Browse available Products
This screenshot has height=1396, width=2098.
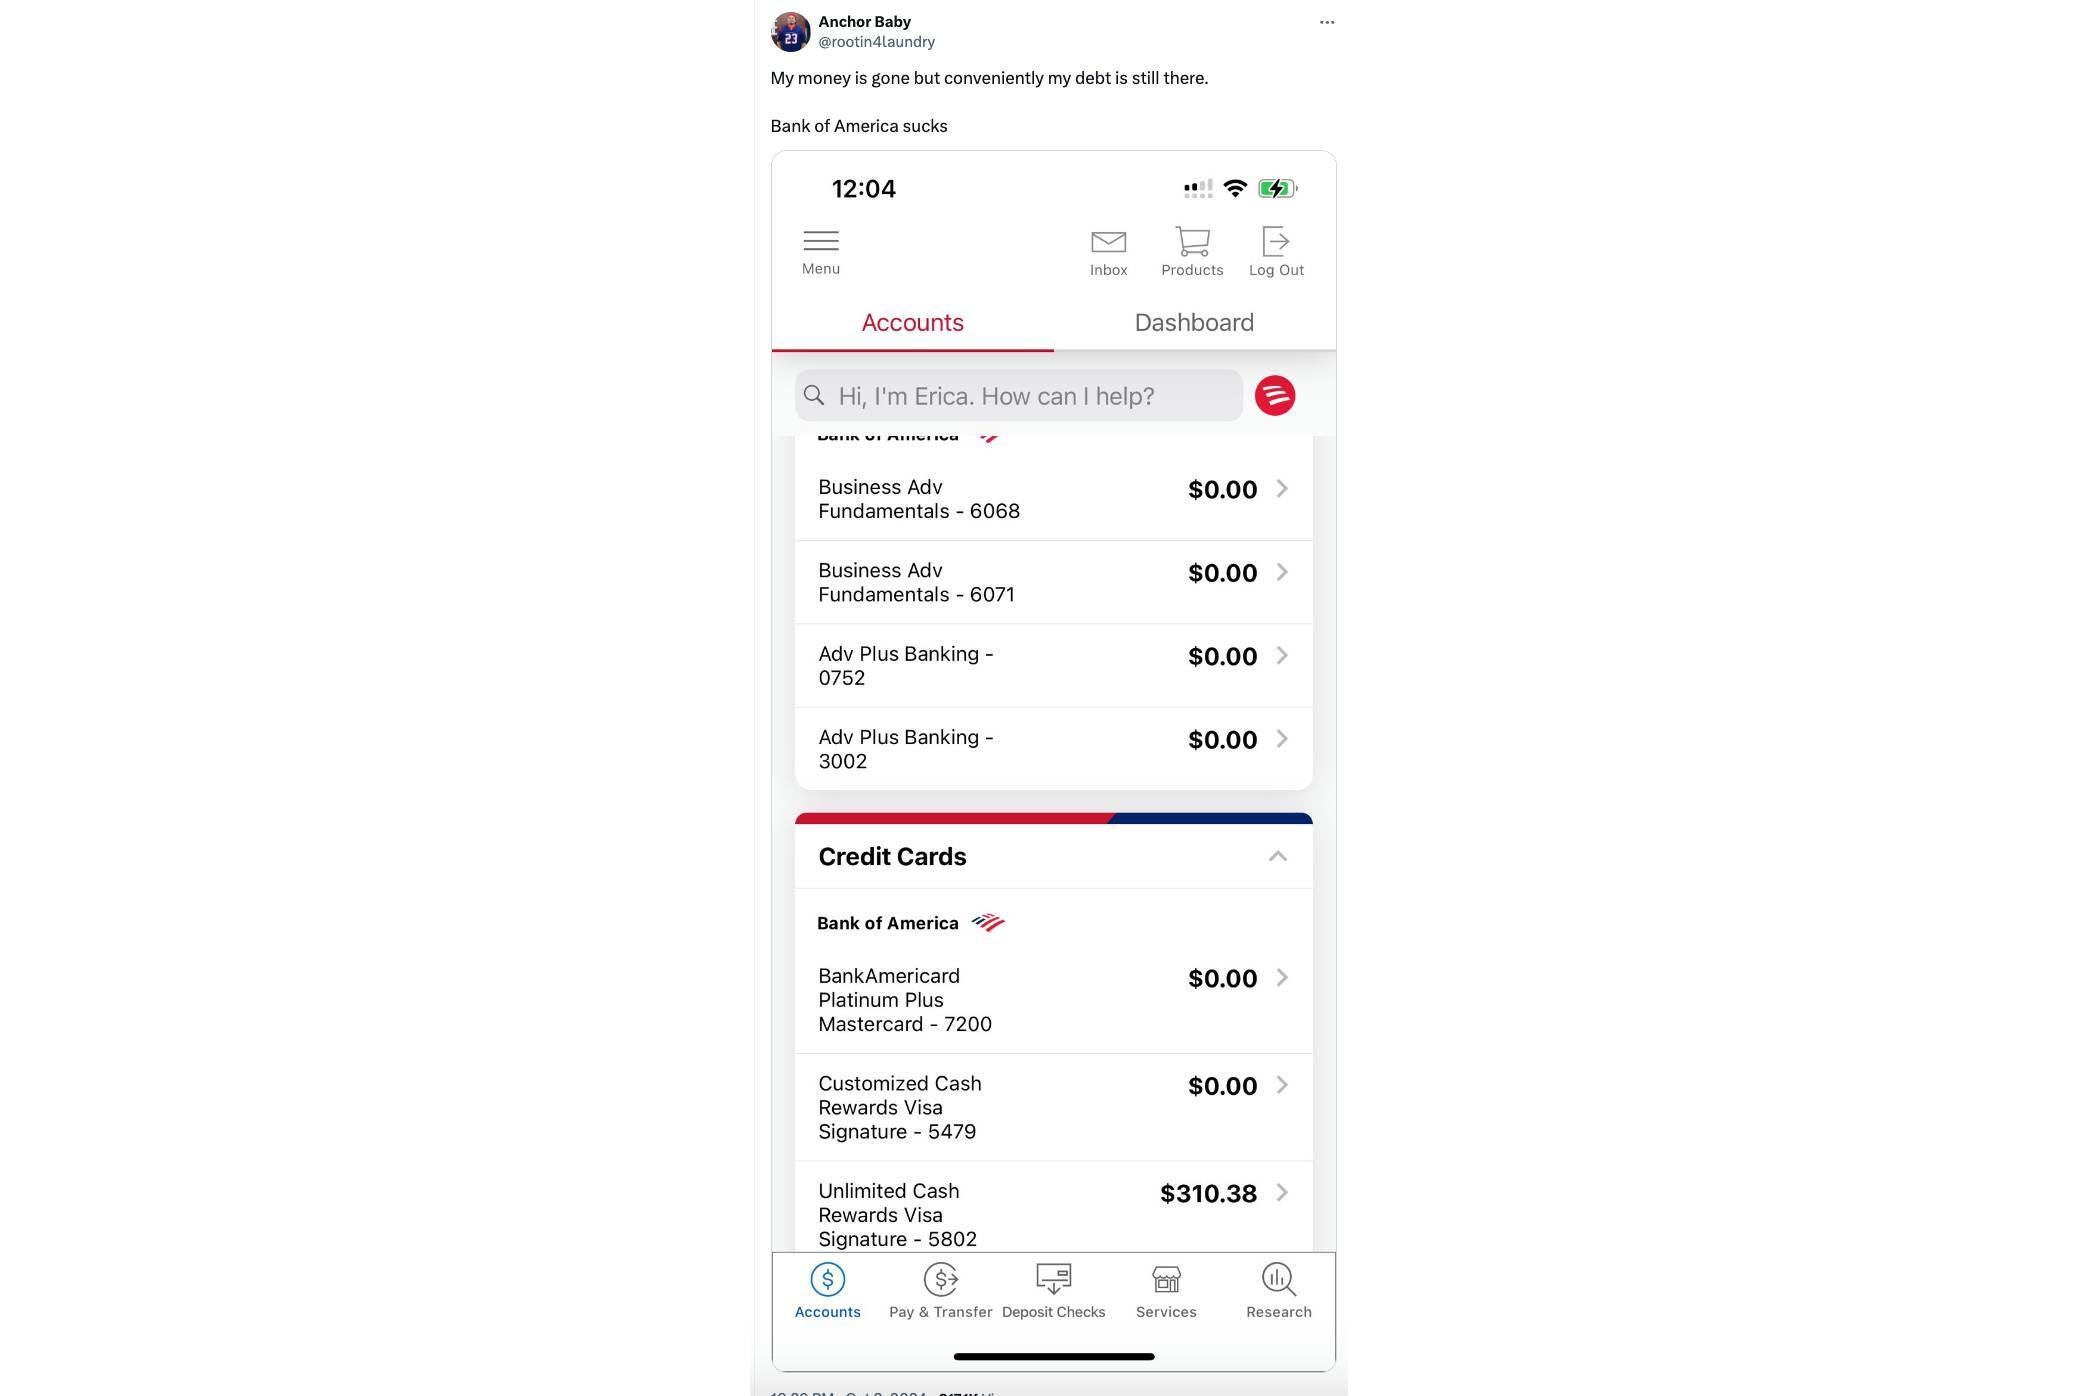click(x=1192, y=249)
